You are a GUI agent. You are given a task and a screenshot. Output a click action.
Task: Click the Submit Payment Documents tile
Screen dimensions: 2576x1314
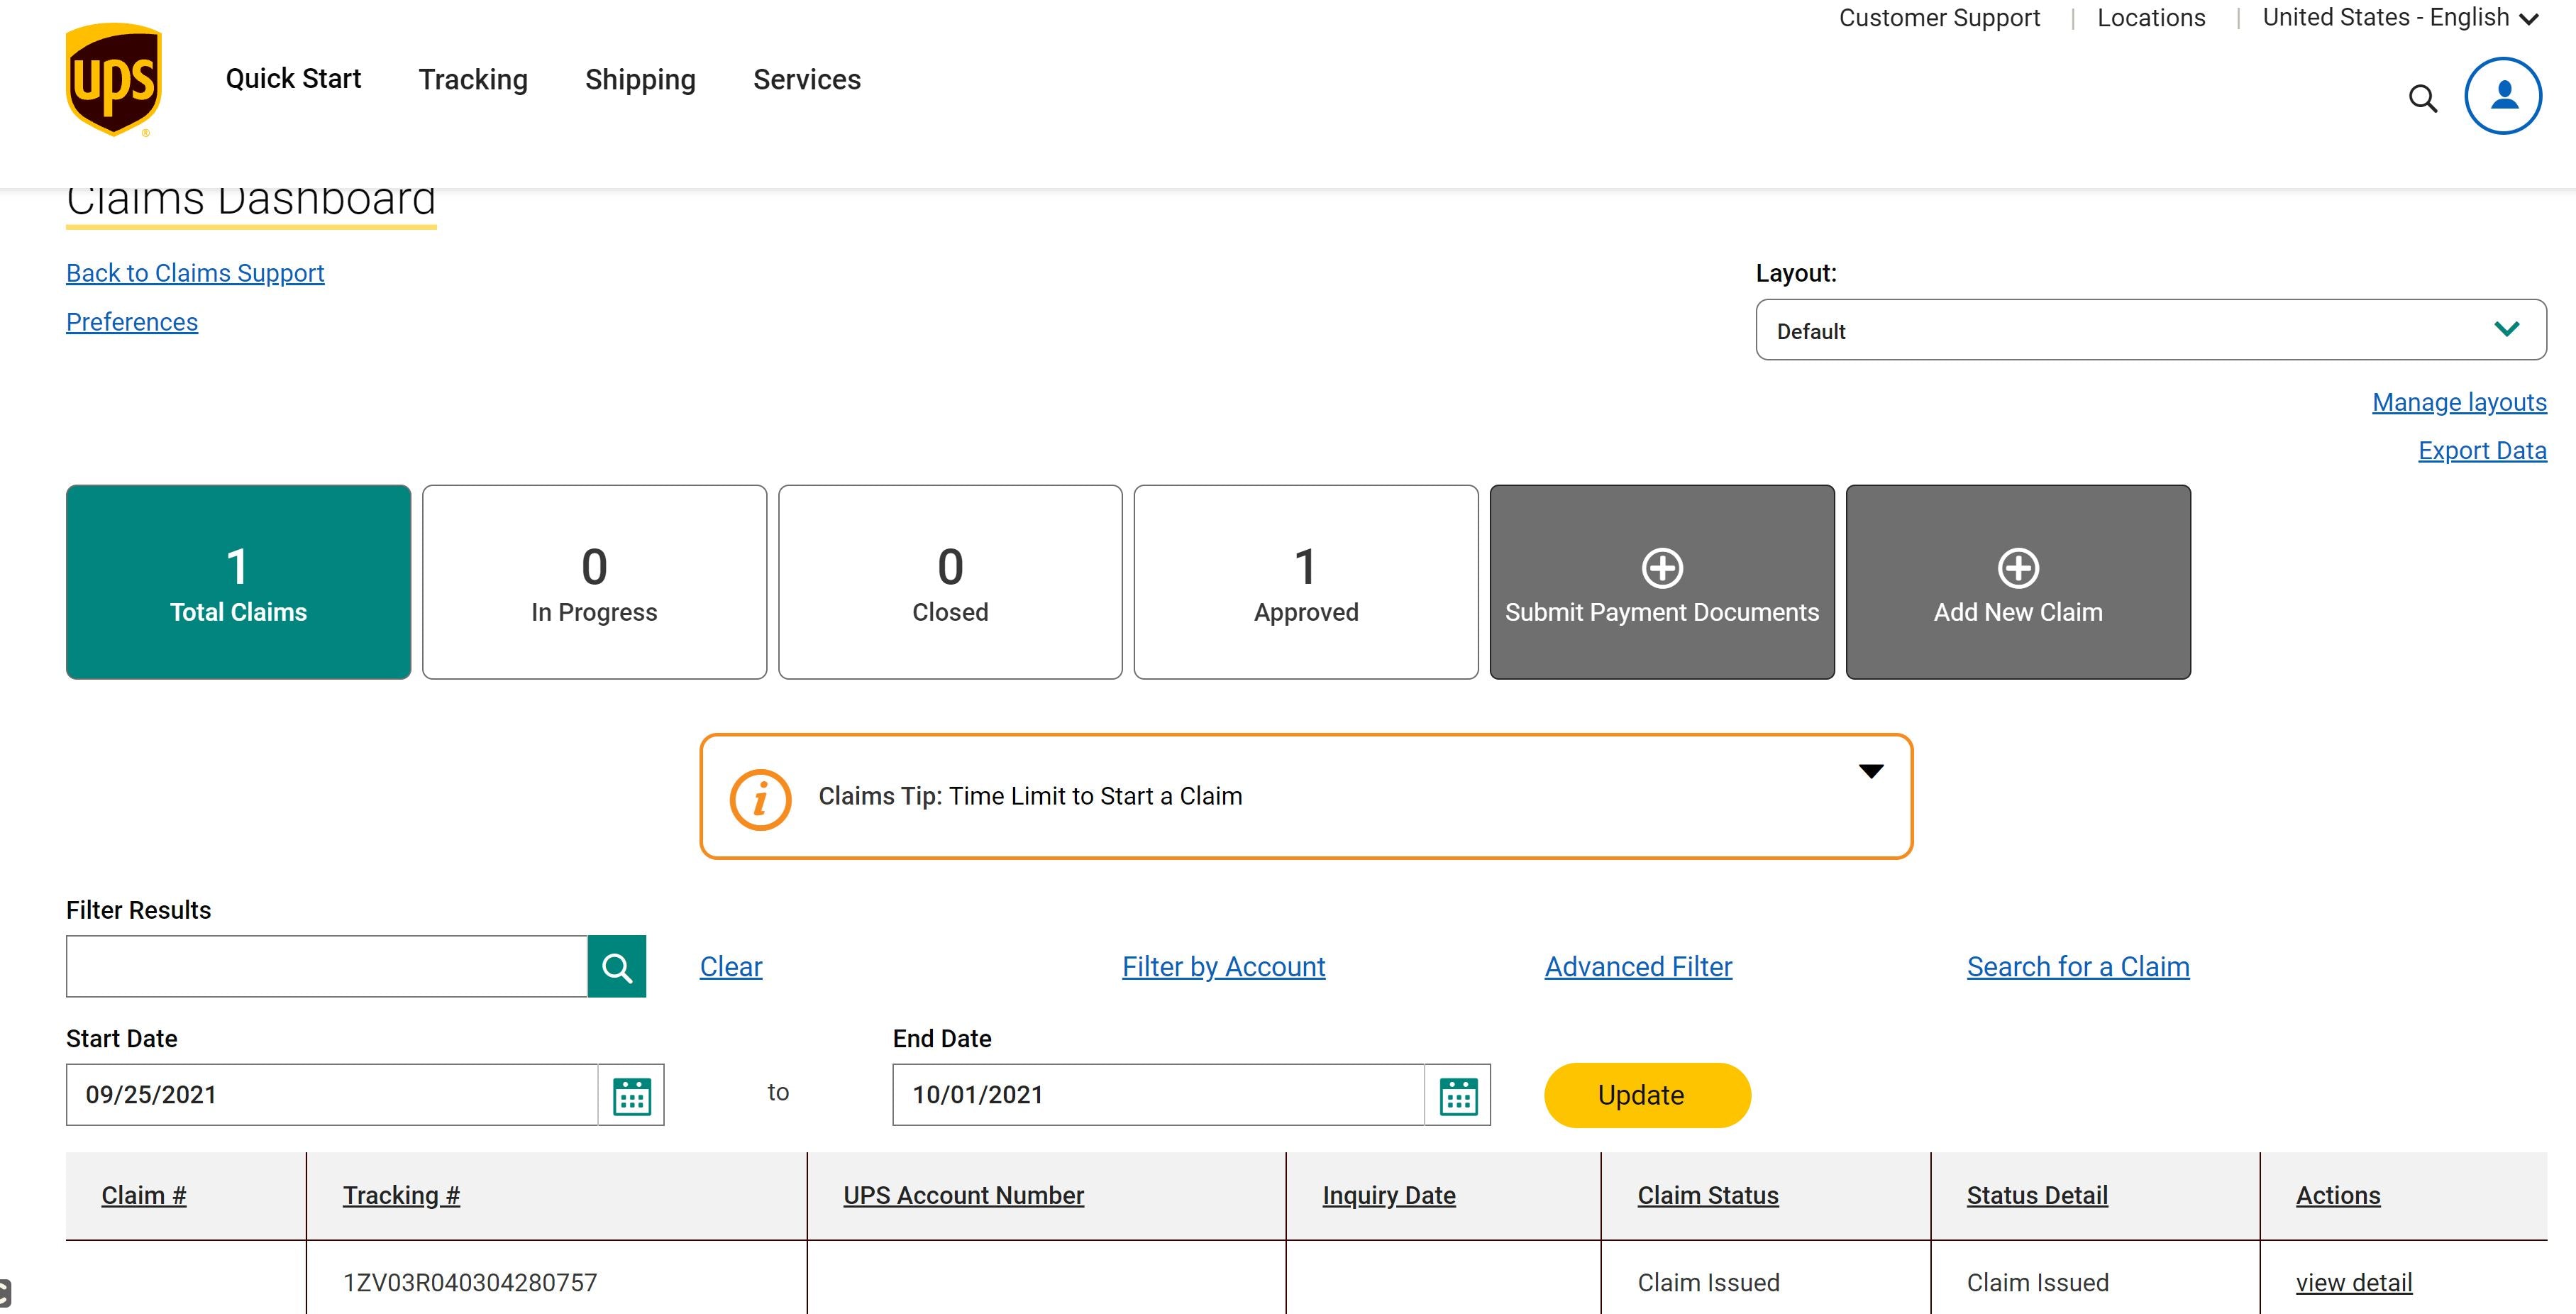pos(1661,582)
